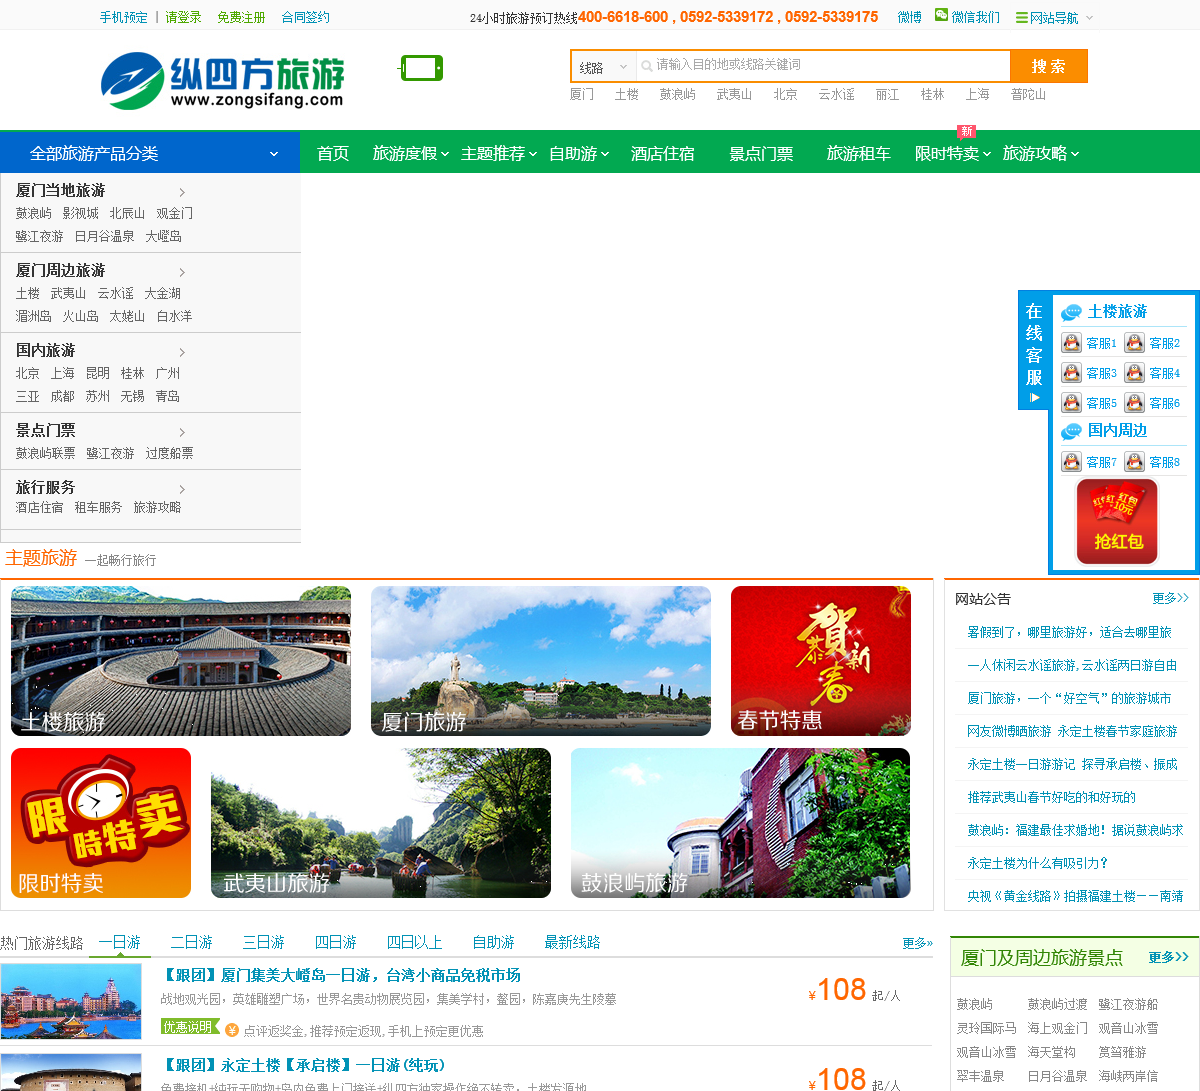The width and height of the screenshot is (1200, 1091).
Task: Click the 合同签约 link
Action: [x=305, y=17]
